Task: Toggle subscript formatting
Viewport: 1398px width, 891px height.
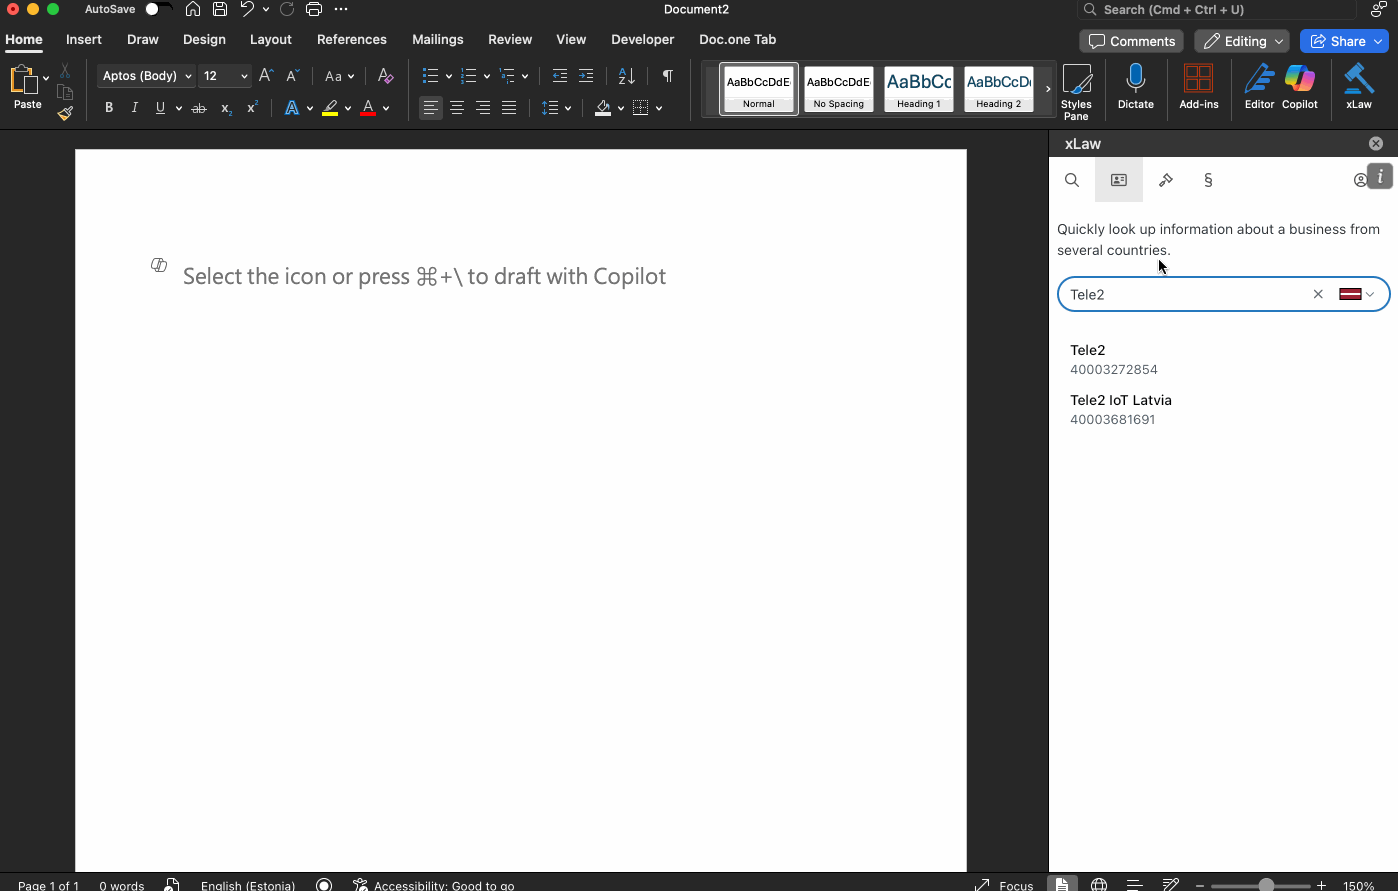Action: pos(226,108)
